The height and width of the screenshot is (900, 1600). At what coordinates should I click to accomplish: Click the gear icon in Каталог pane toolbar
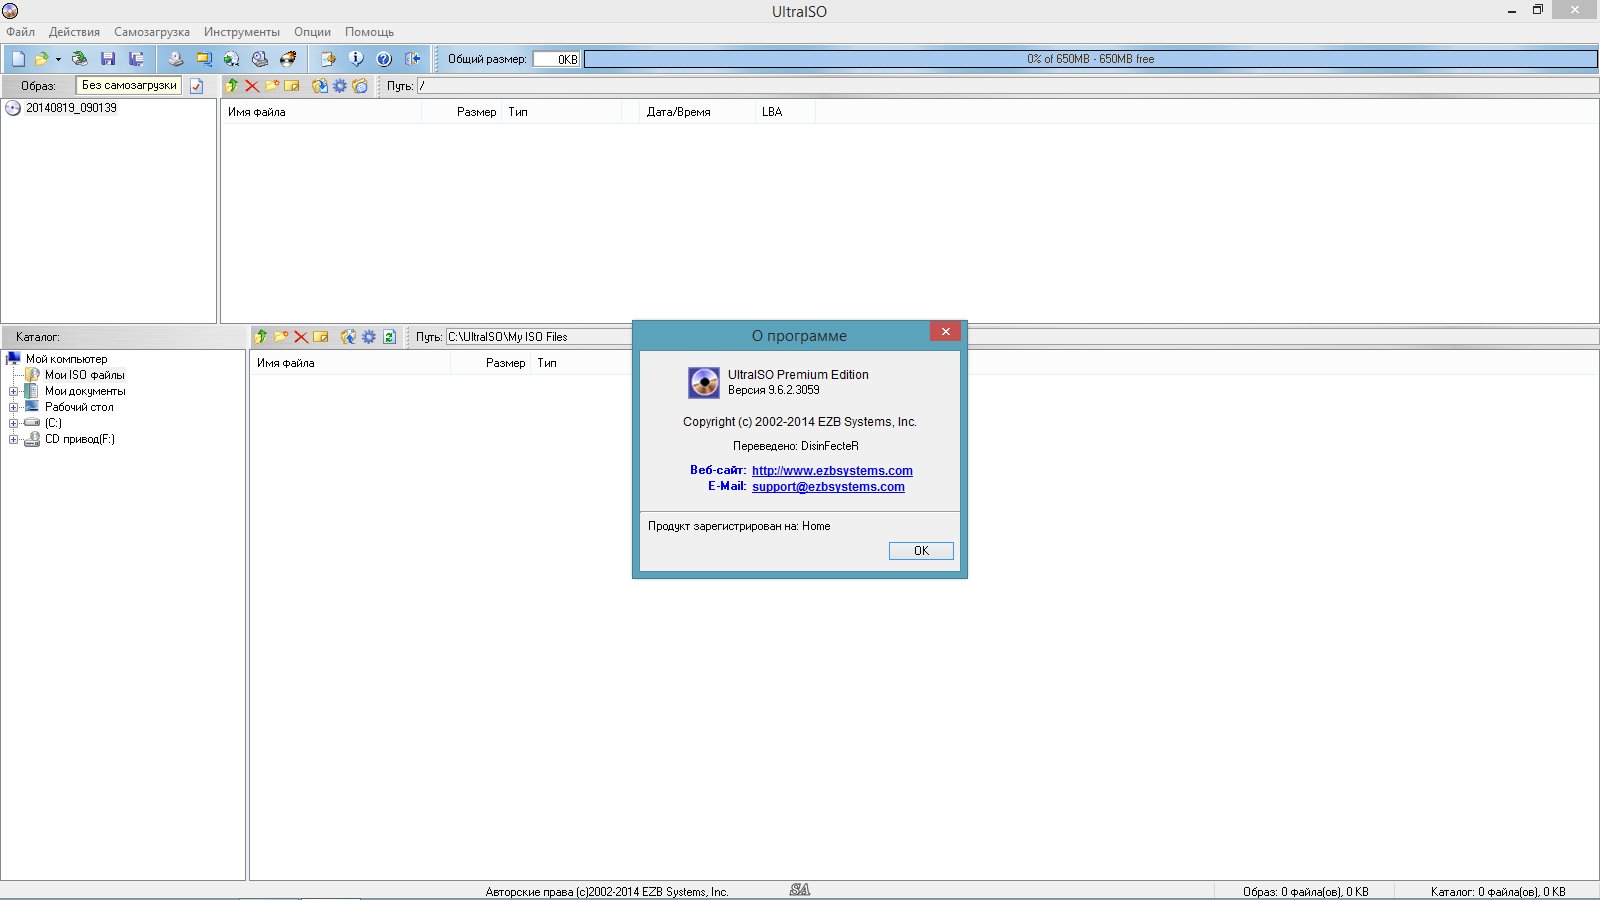369,337
